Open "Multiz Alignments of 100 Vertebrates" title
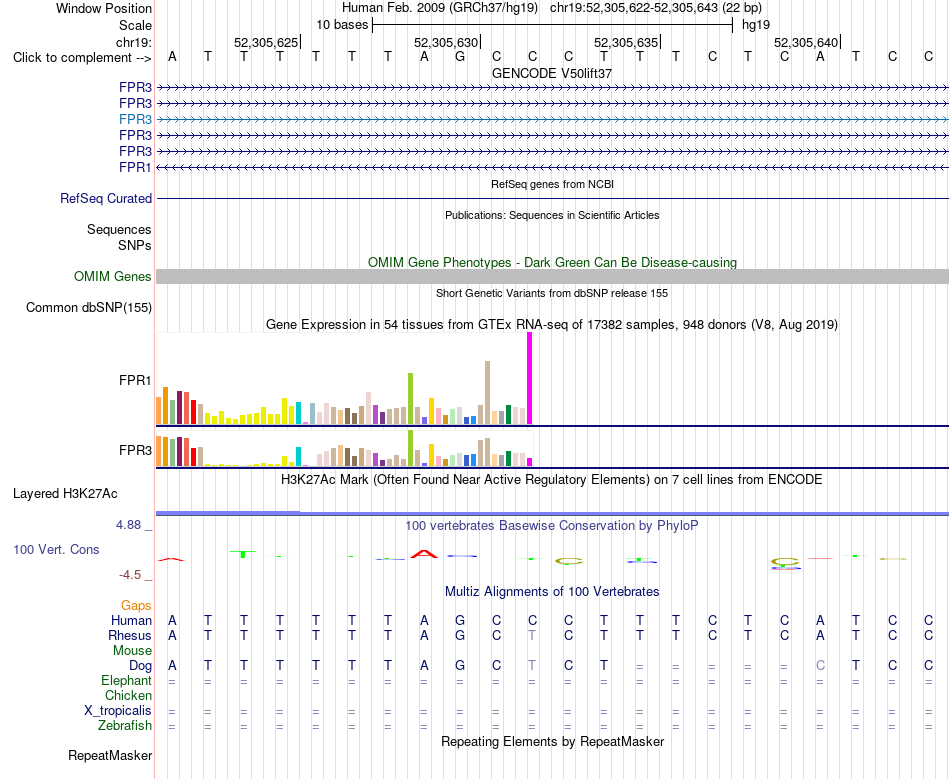 point(552,592)
